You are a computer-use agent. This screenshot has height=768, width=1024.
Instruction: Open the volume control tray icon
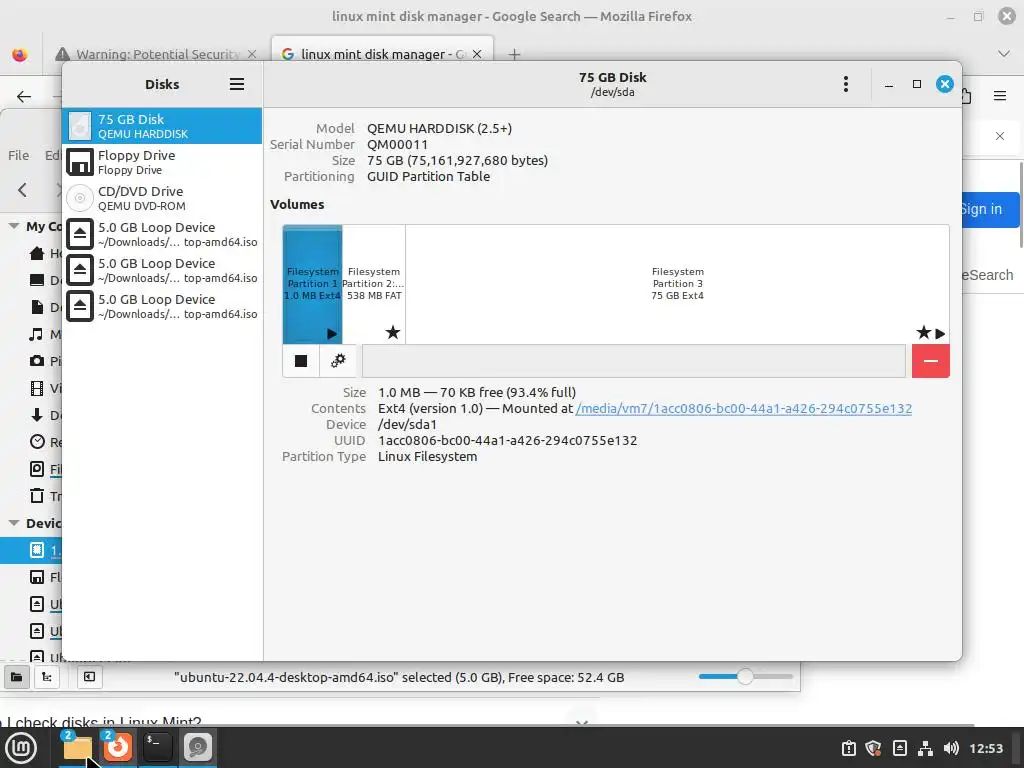tap(951, 748)
